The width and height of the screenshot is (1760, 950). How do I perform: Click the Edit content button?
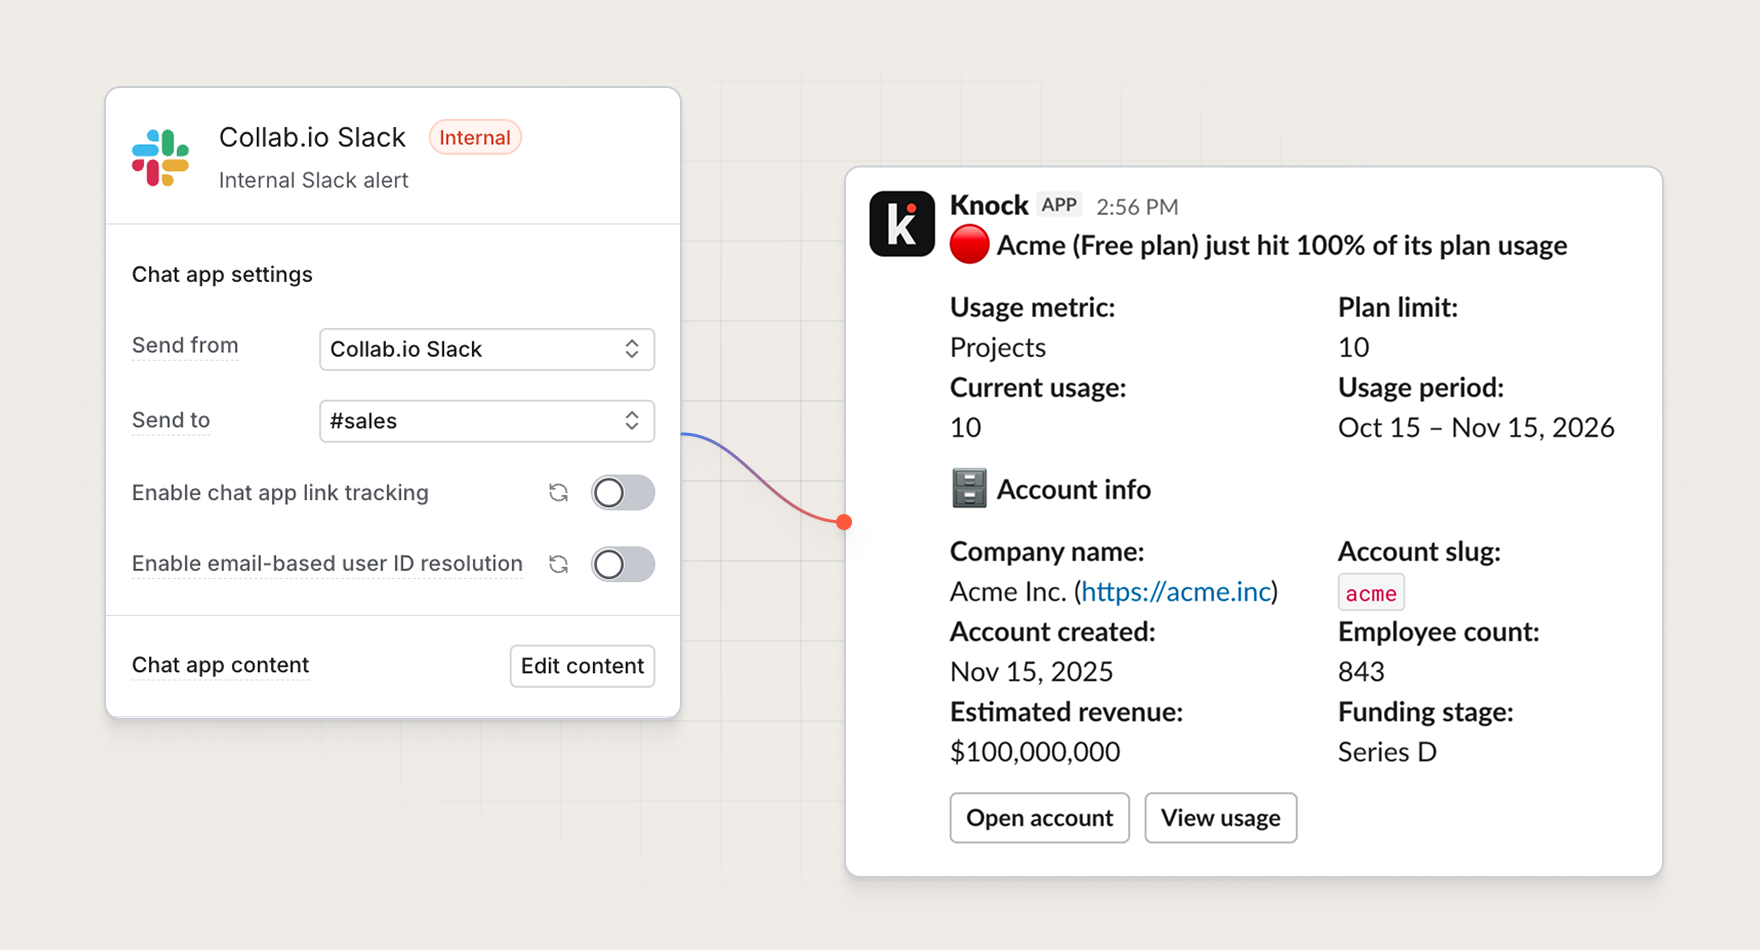582,666
